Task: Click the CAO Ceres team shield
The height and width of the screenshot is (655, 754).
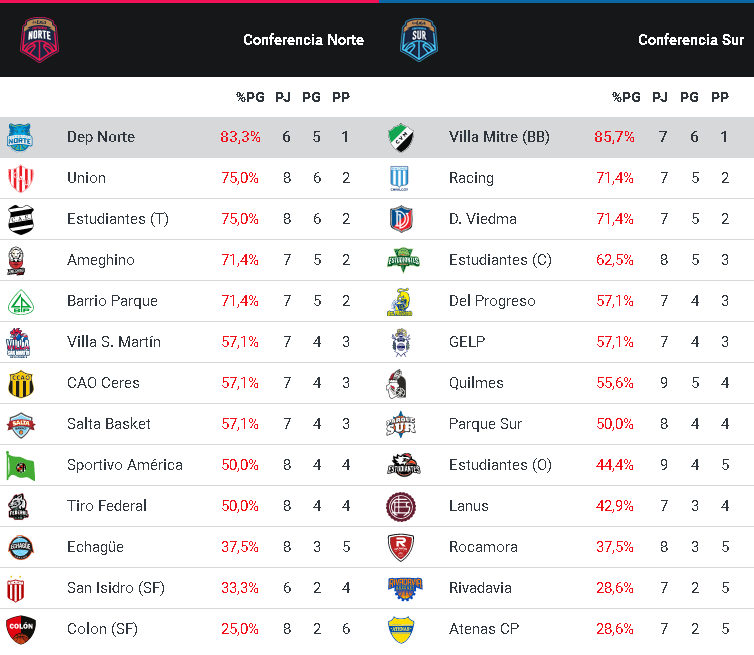Action: click(21, 384)
